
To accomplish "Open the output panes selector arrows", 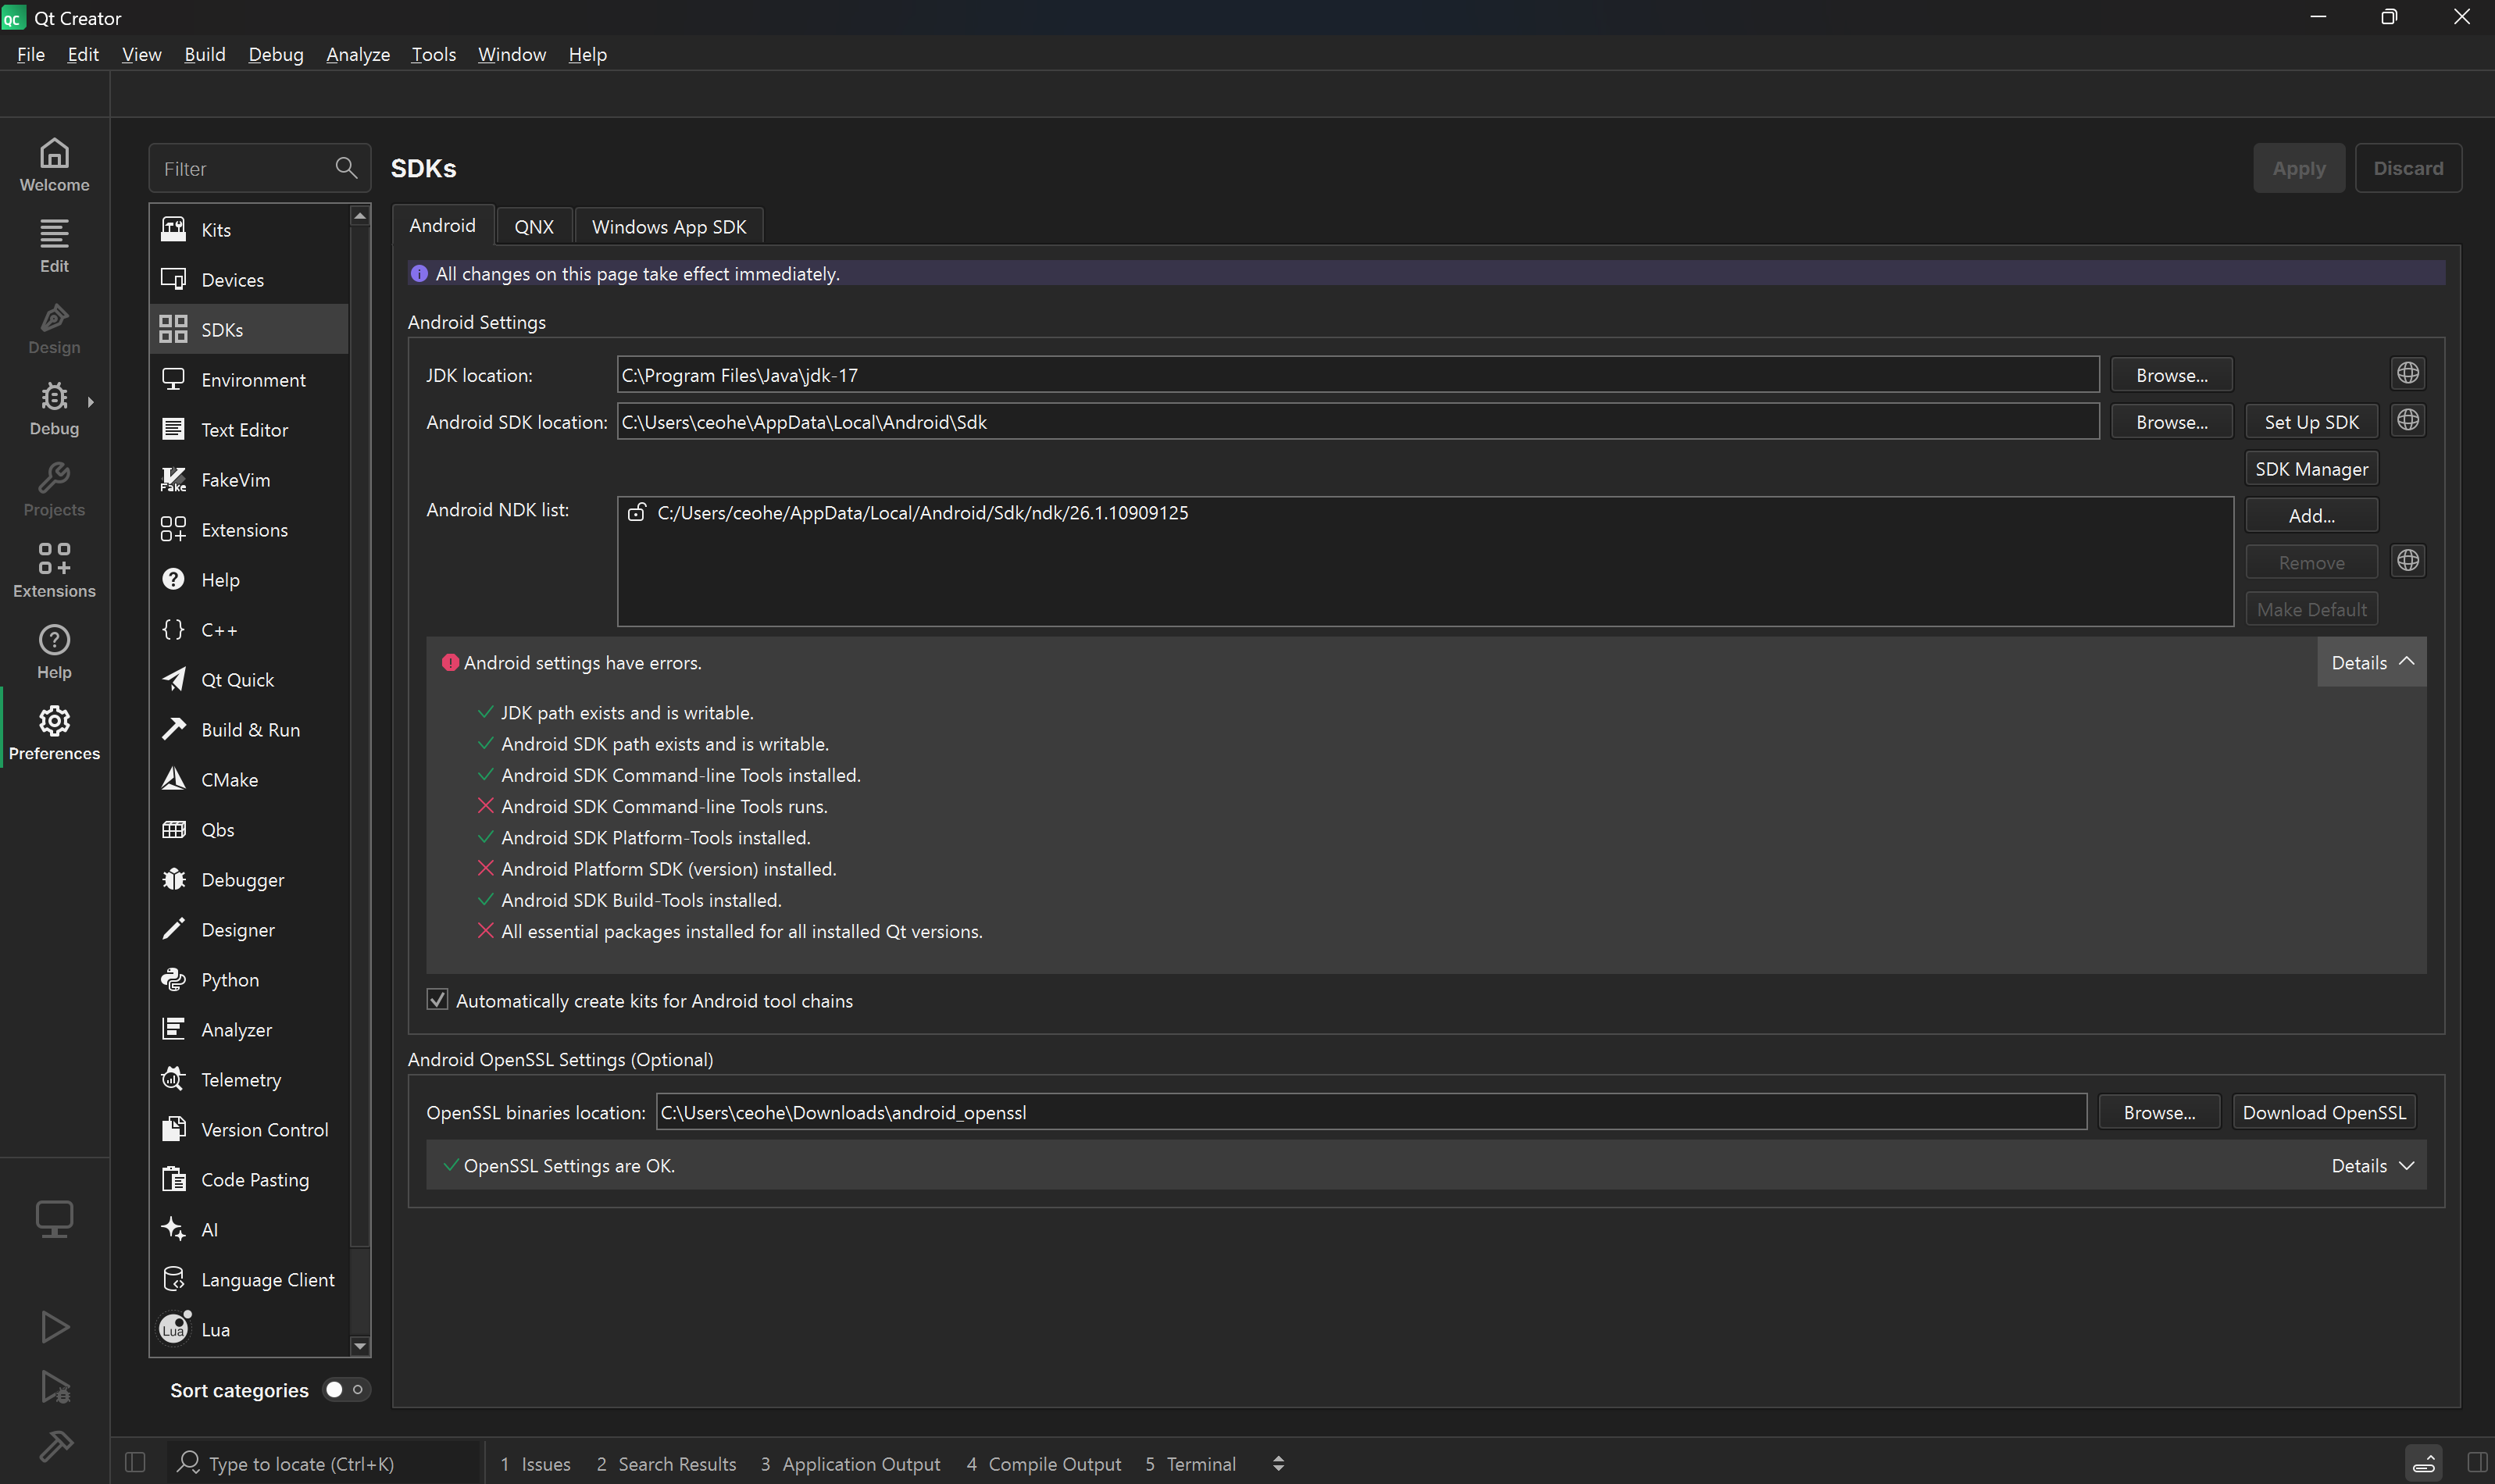I will [x=1278, y=1464].
